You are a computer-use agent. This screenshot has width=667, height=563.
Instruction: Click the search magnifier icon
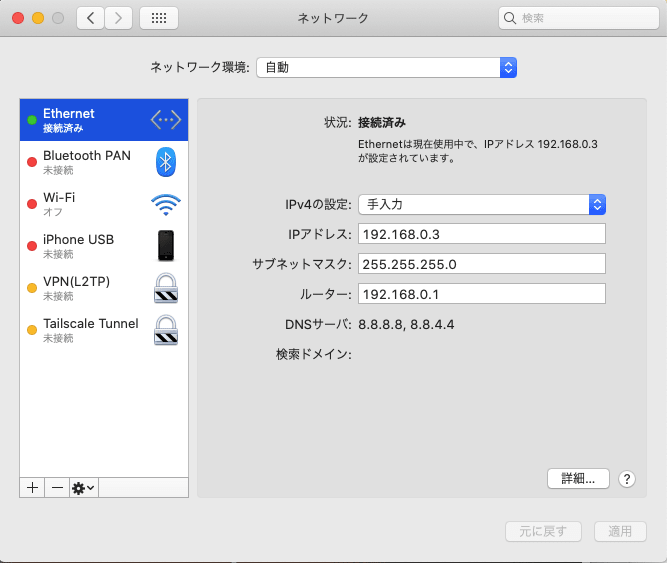click(510, 18)
